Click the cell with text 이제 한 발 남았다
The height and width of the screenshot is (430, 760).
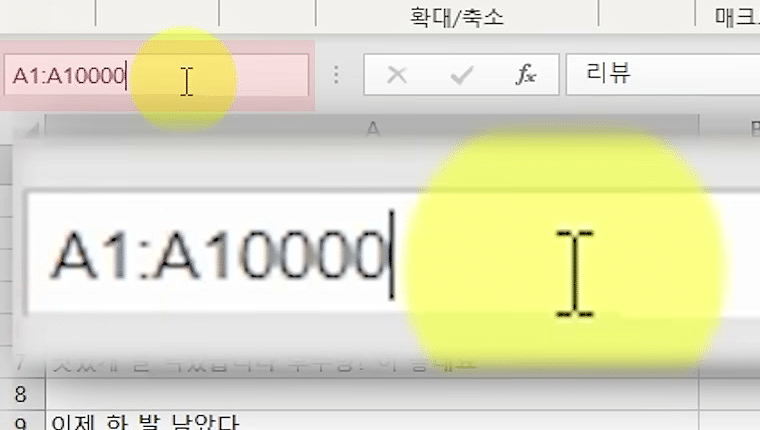pos(372,421)
